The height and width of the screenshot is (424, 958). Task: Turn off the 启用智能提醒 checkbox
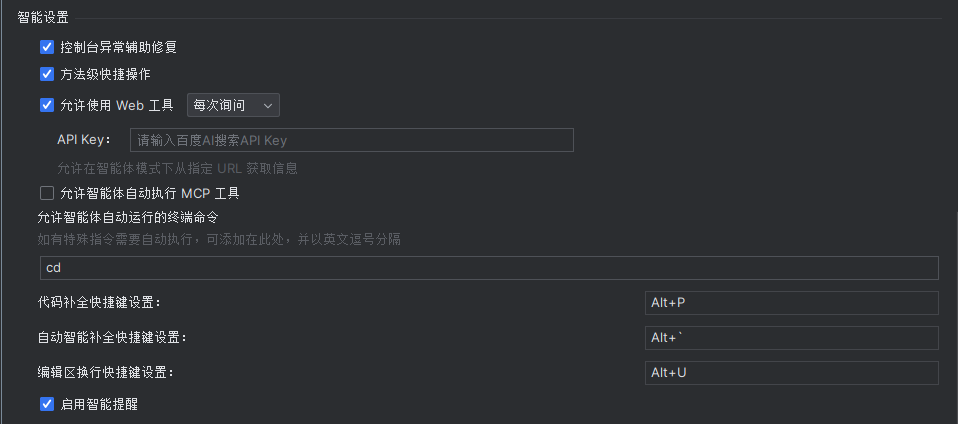(x=47, y=404)
